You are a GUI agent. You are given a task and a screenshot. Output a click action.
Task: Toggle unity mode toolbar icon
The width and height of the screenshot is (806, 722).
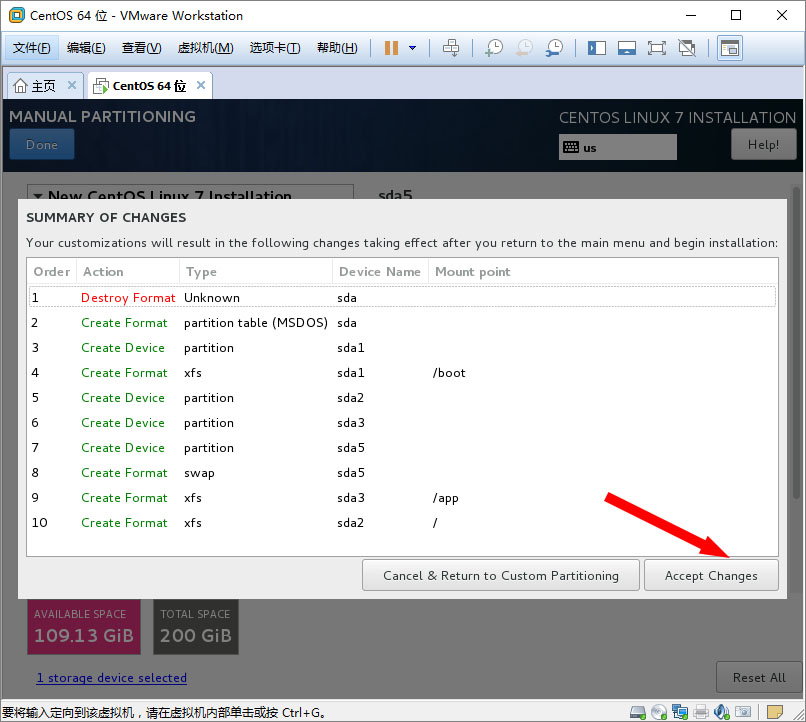pyautogui.click(x=687, y=48)
